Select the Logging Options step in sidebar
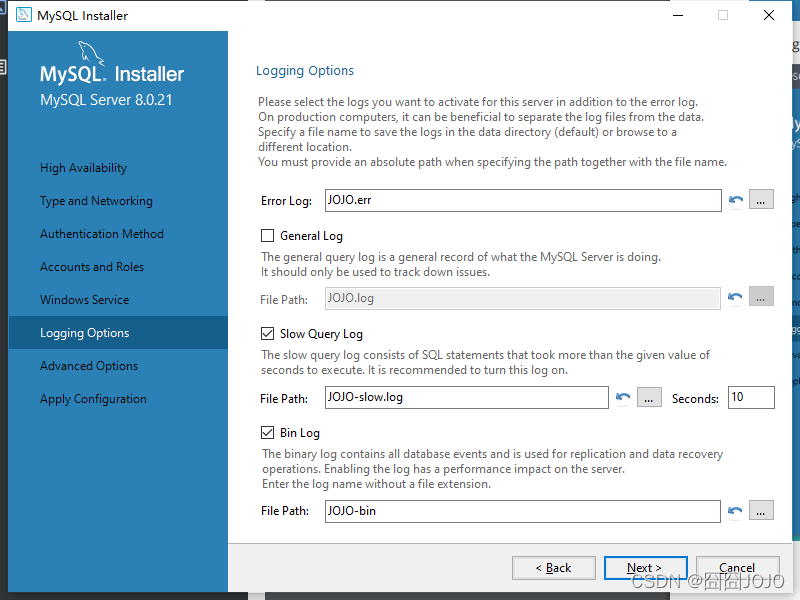 tap(118, 333)
